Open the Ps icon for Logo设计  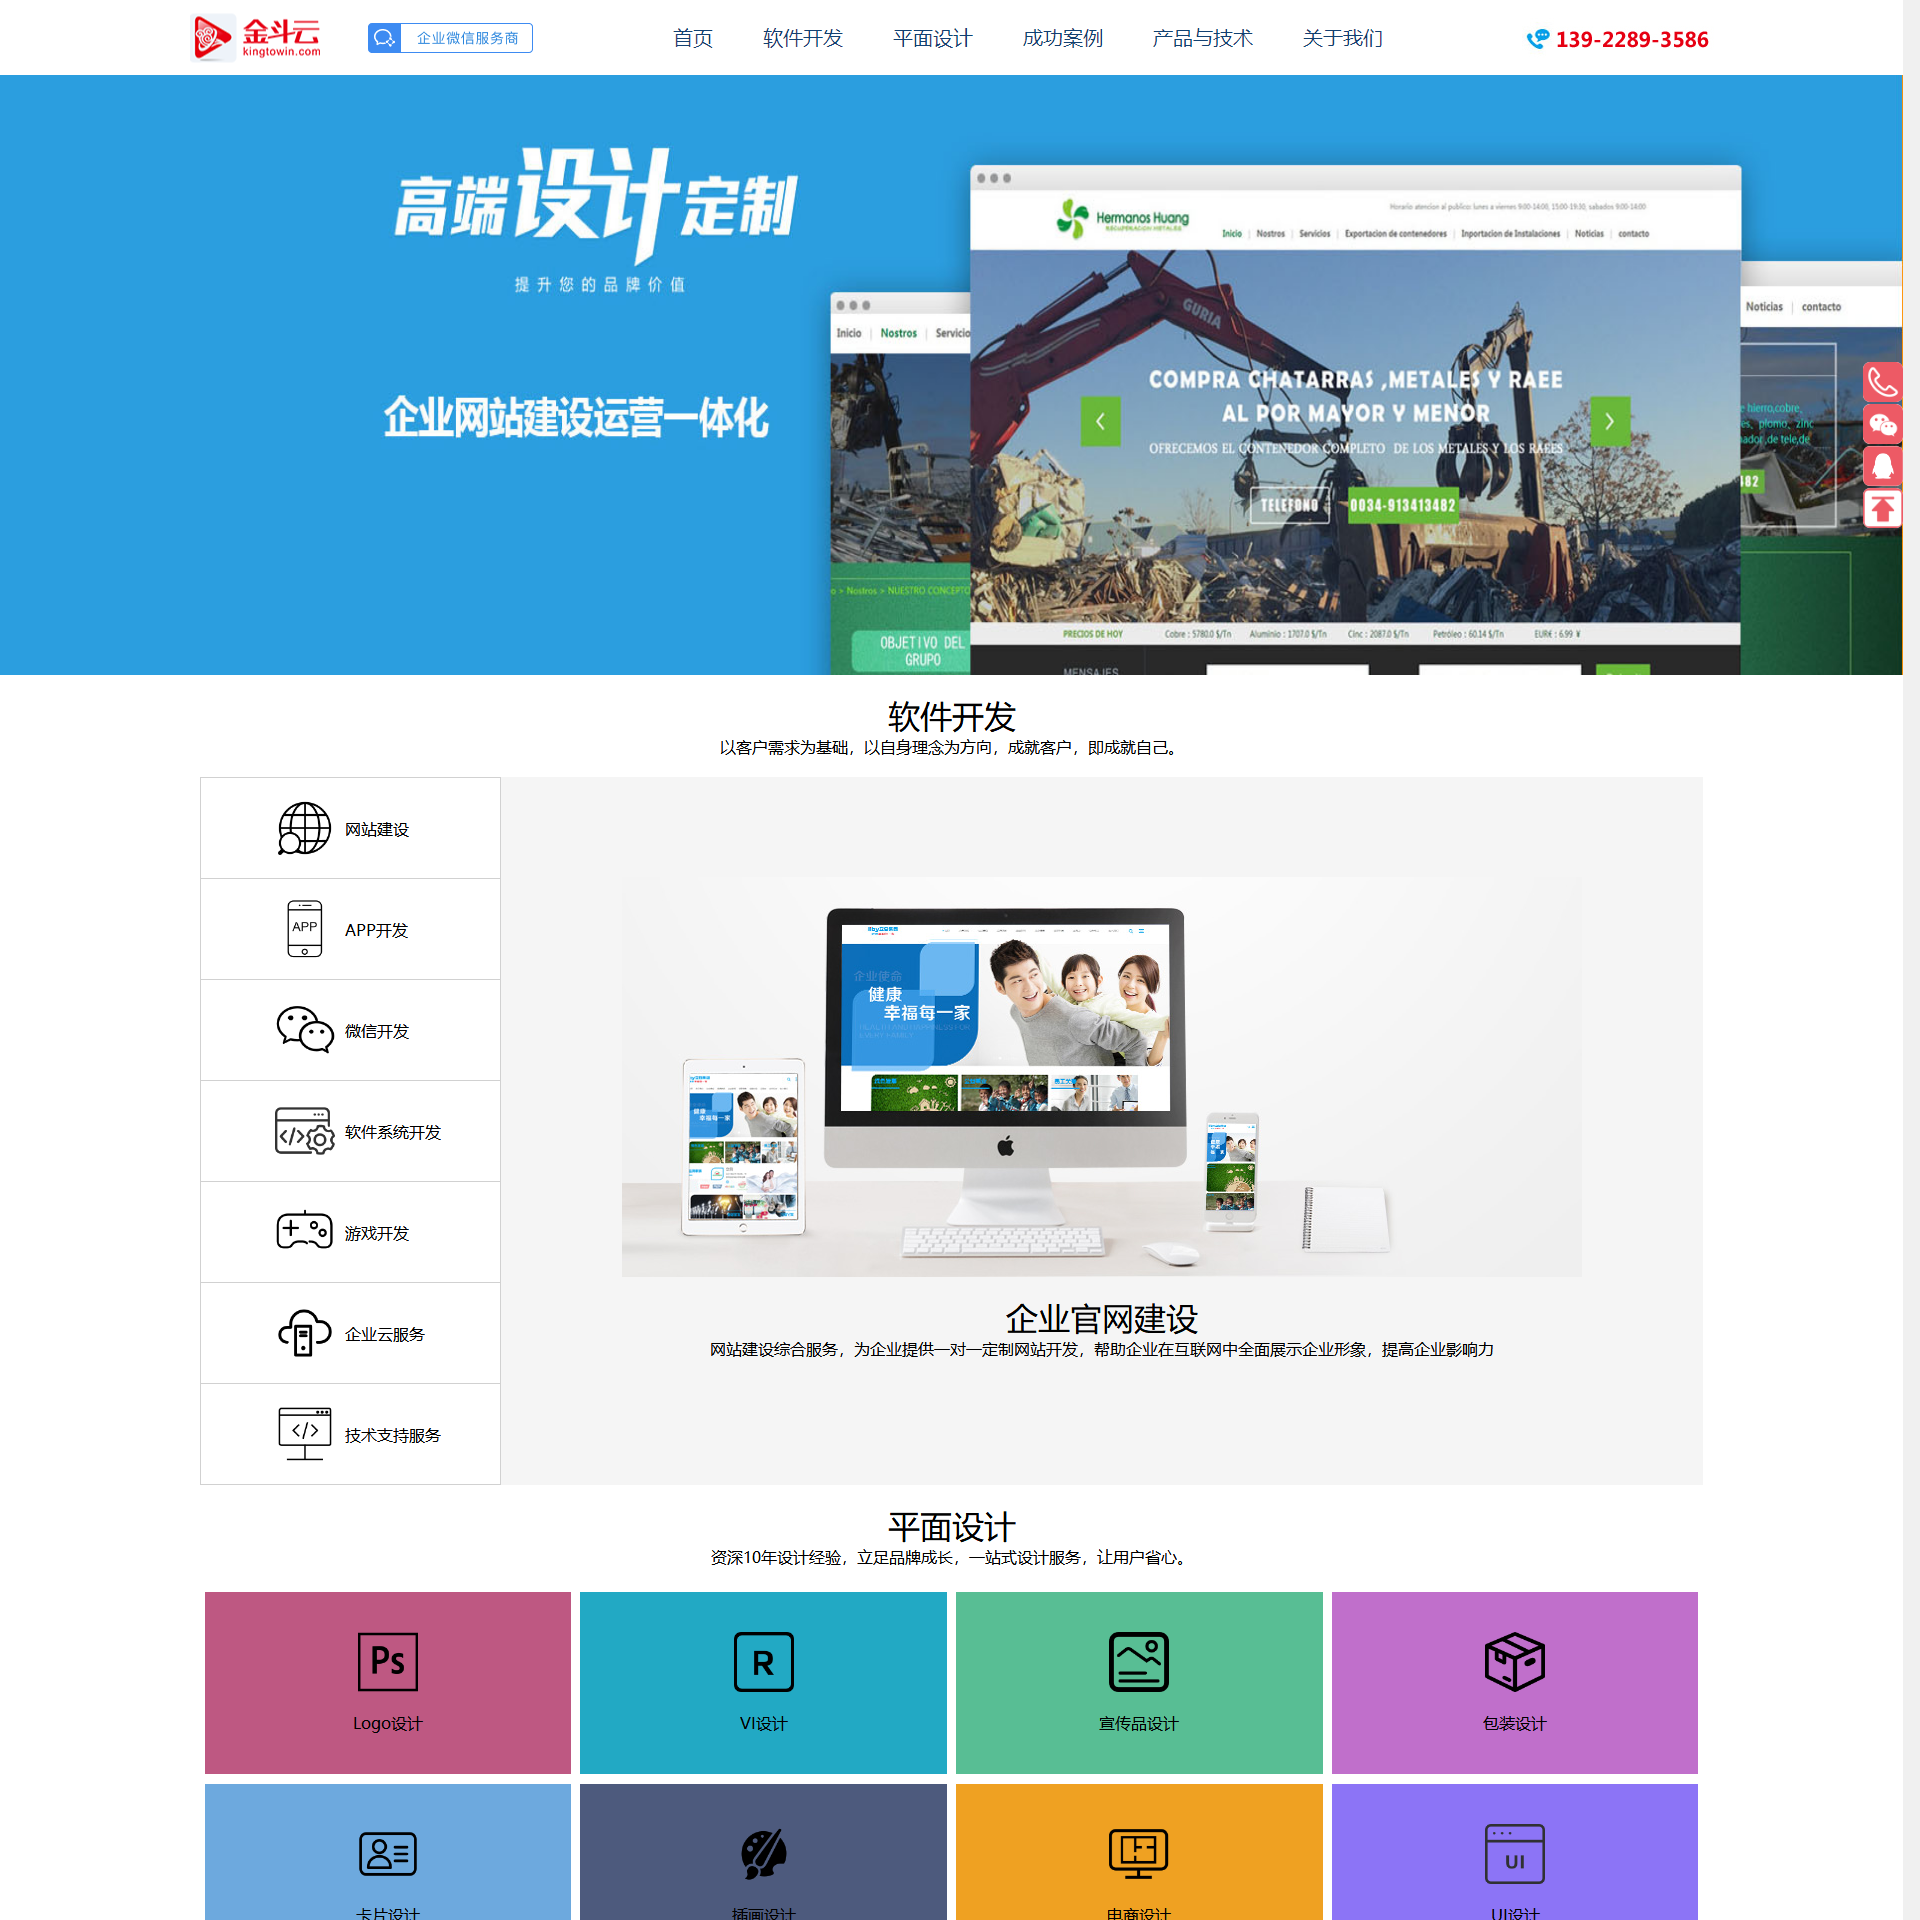pos(387,1661)
